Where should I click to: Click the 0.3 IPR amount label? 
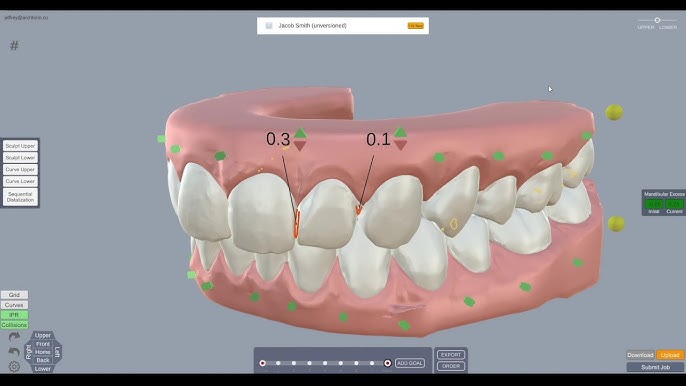click(x=278, y=139)
